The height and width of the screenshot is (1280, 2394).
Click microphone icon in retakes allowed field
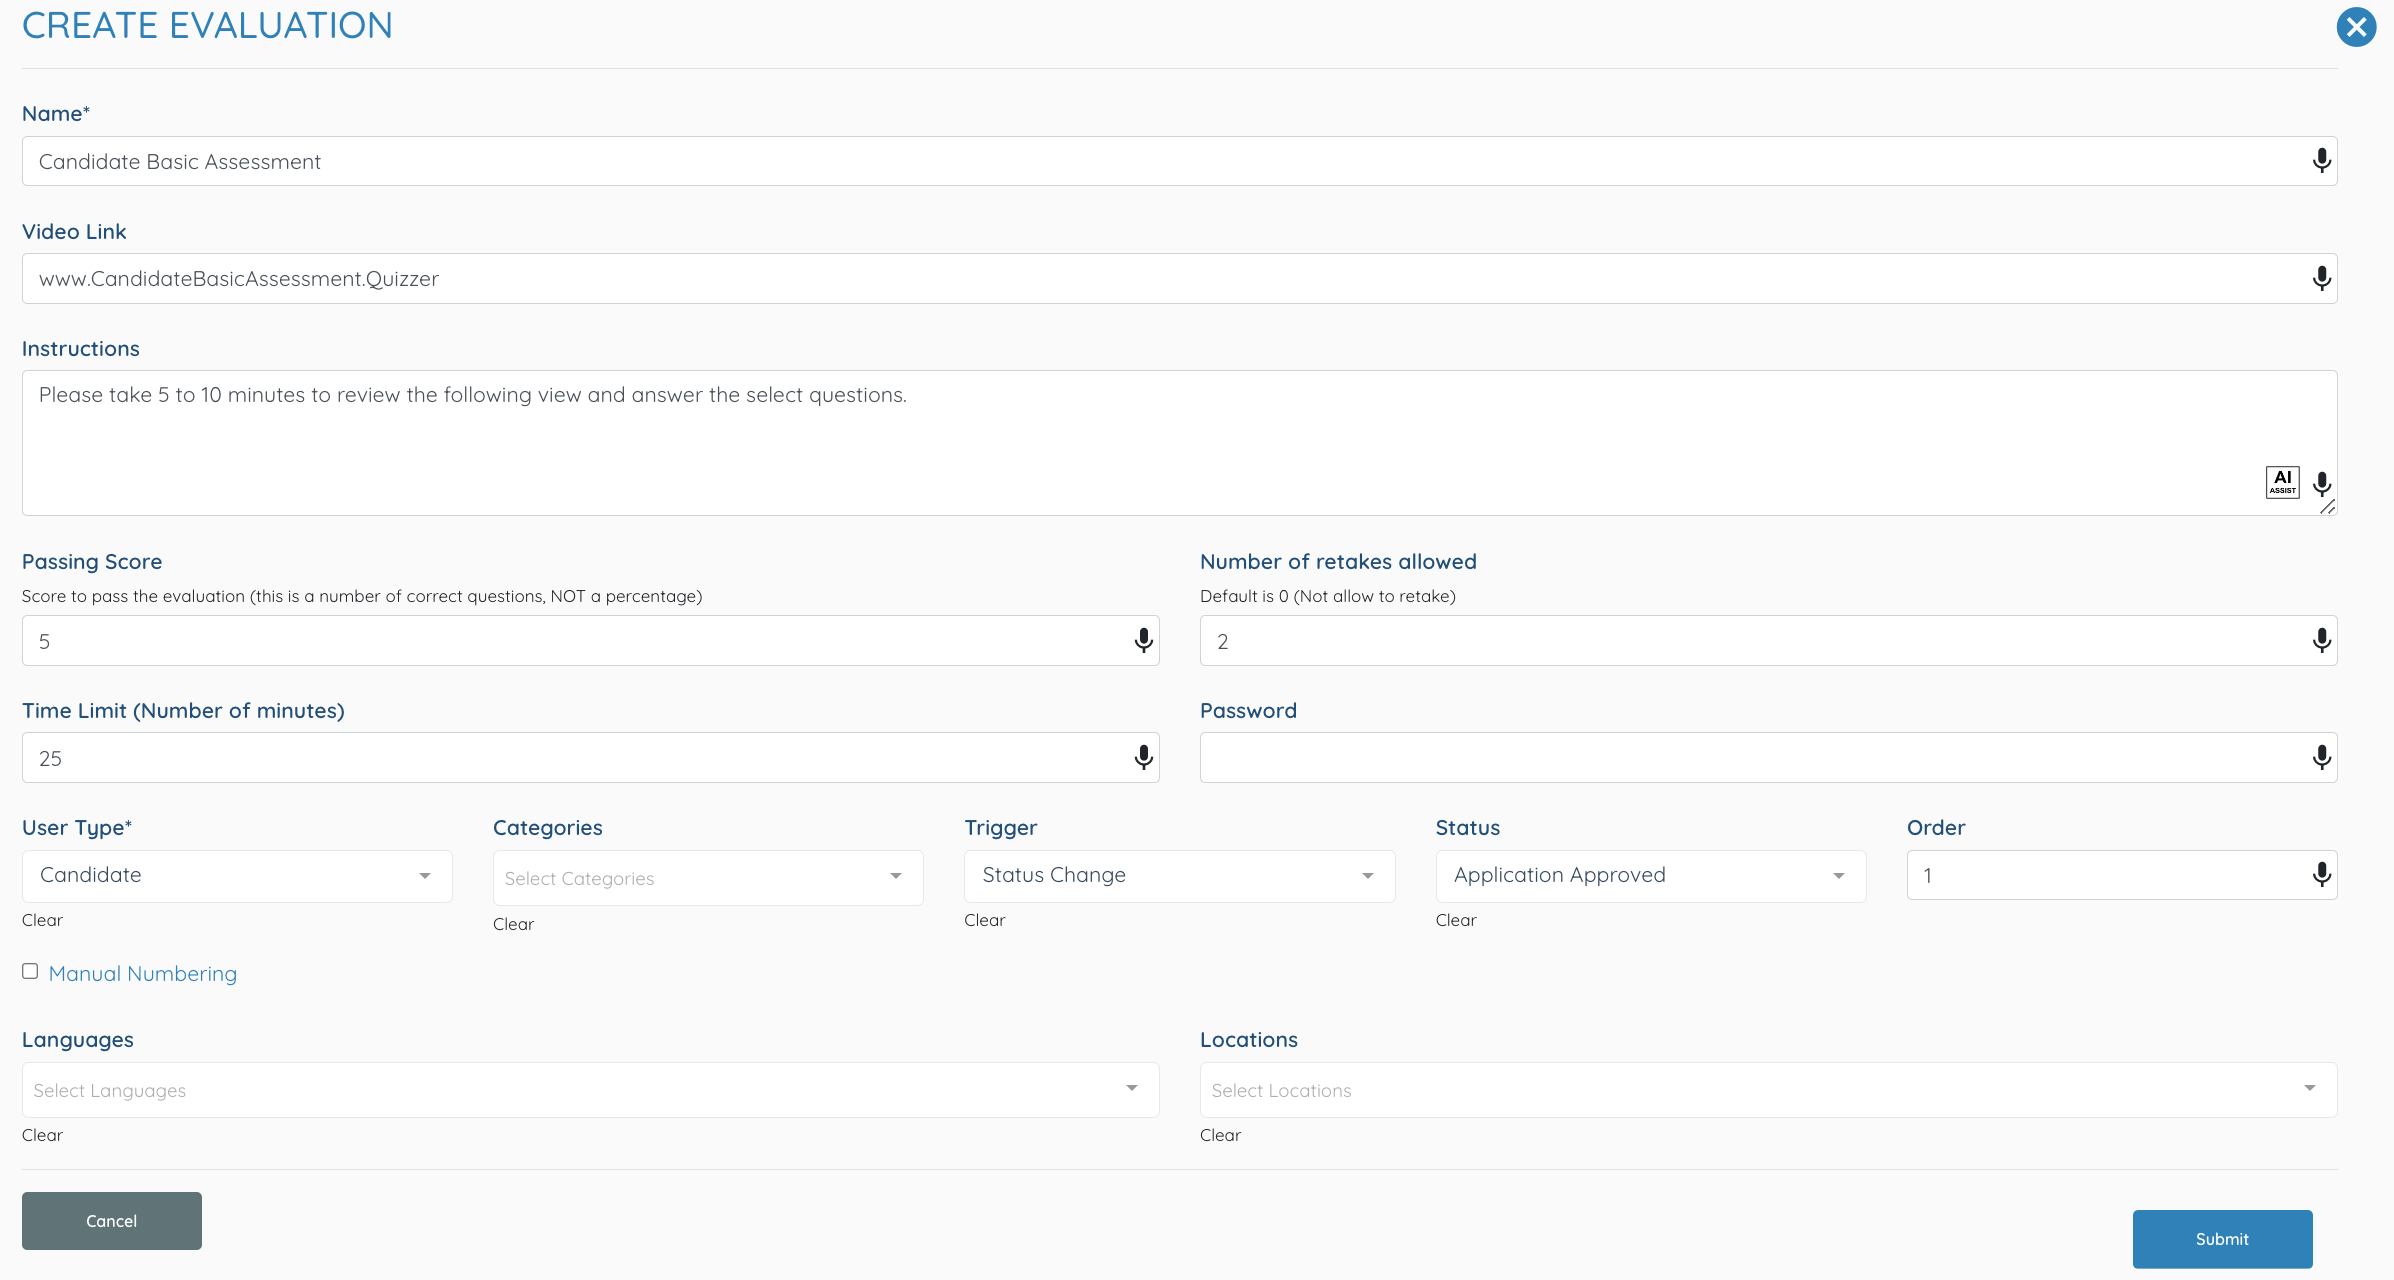coord(2321,641)
